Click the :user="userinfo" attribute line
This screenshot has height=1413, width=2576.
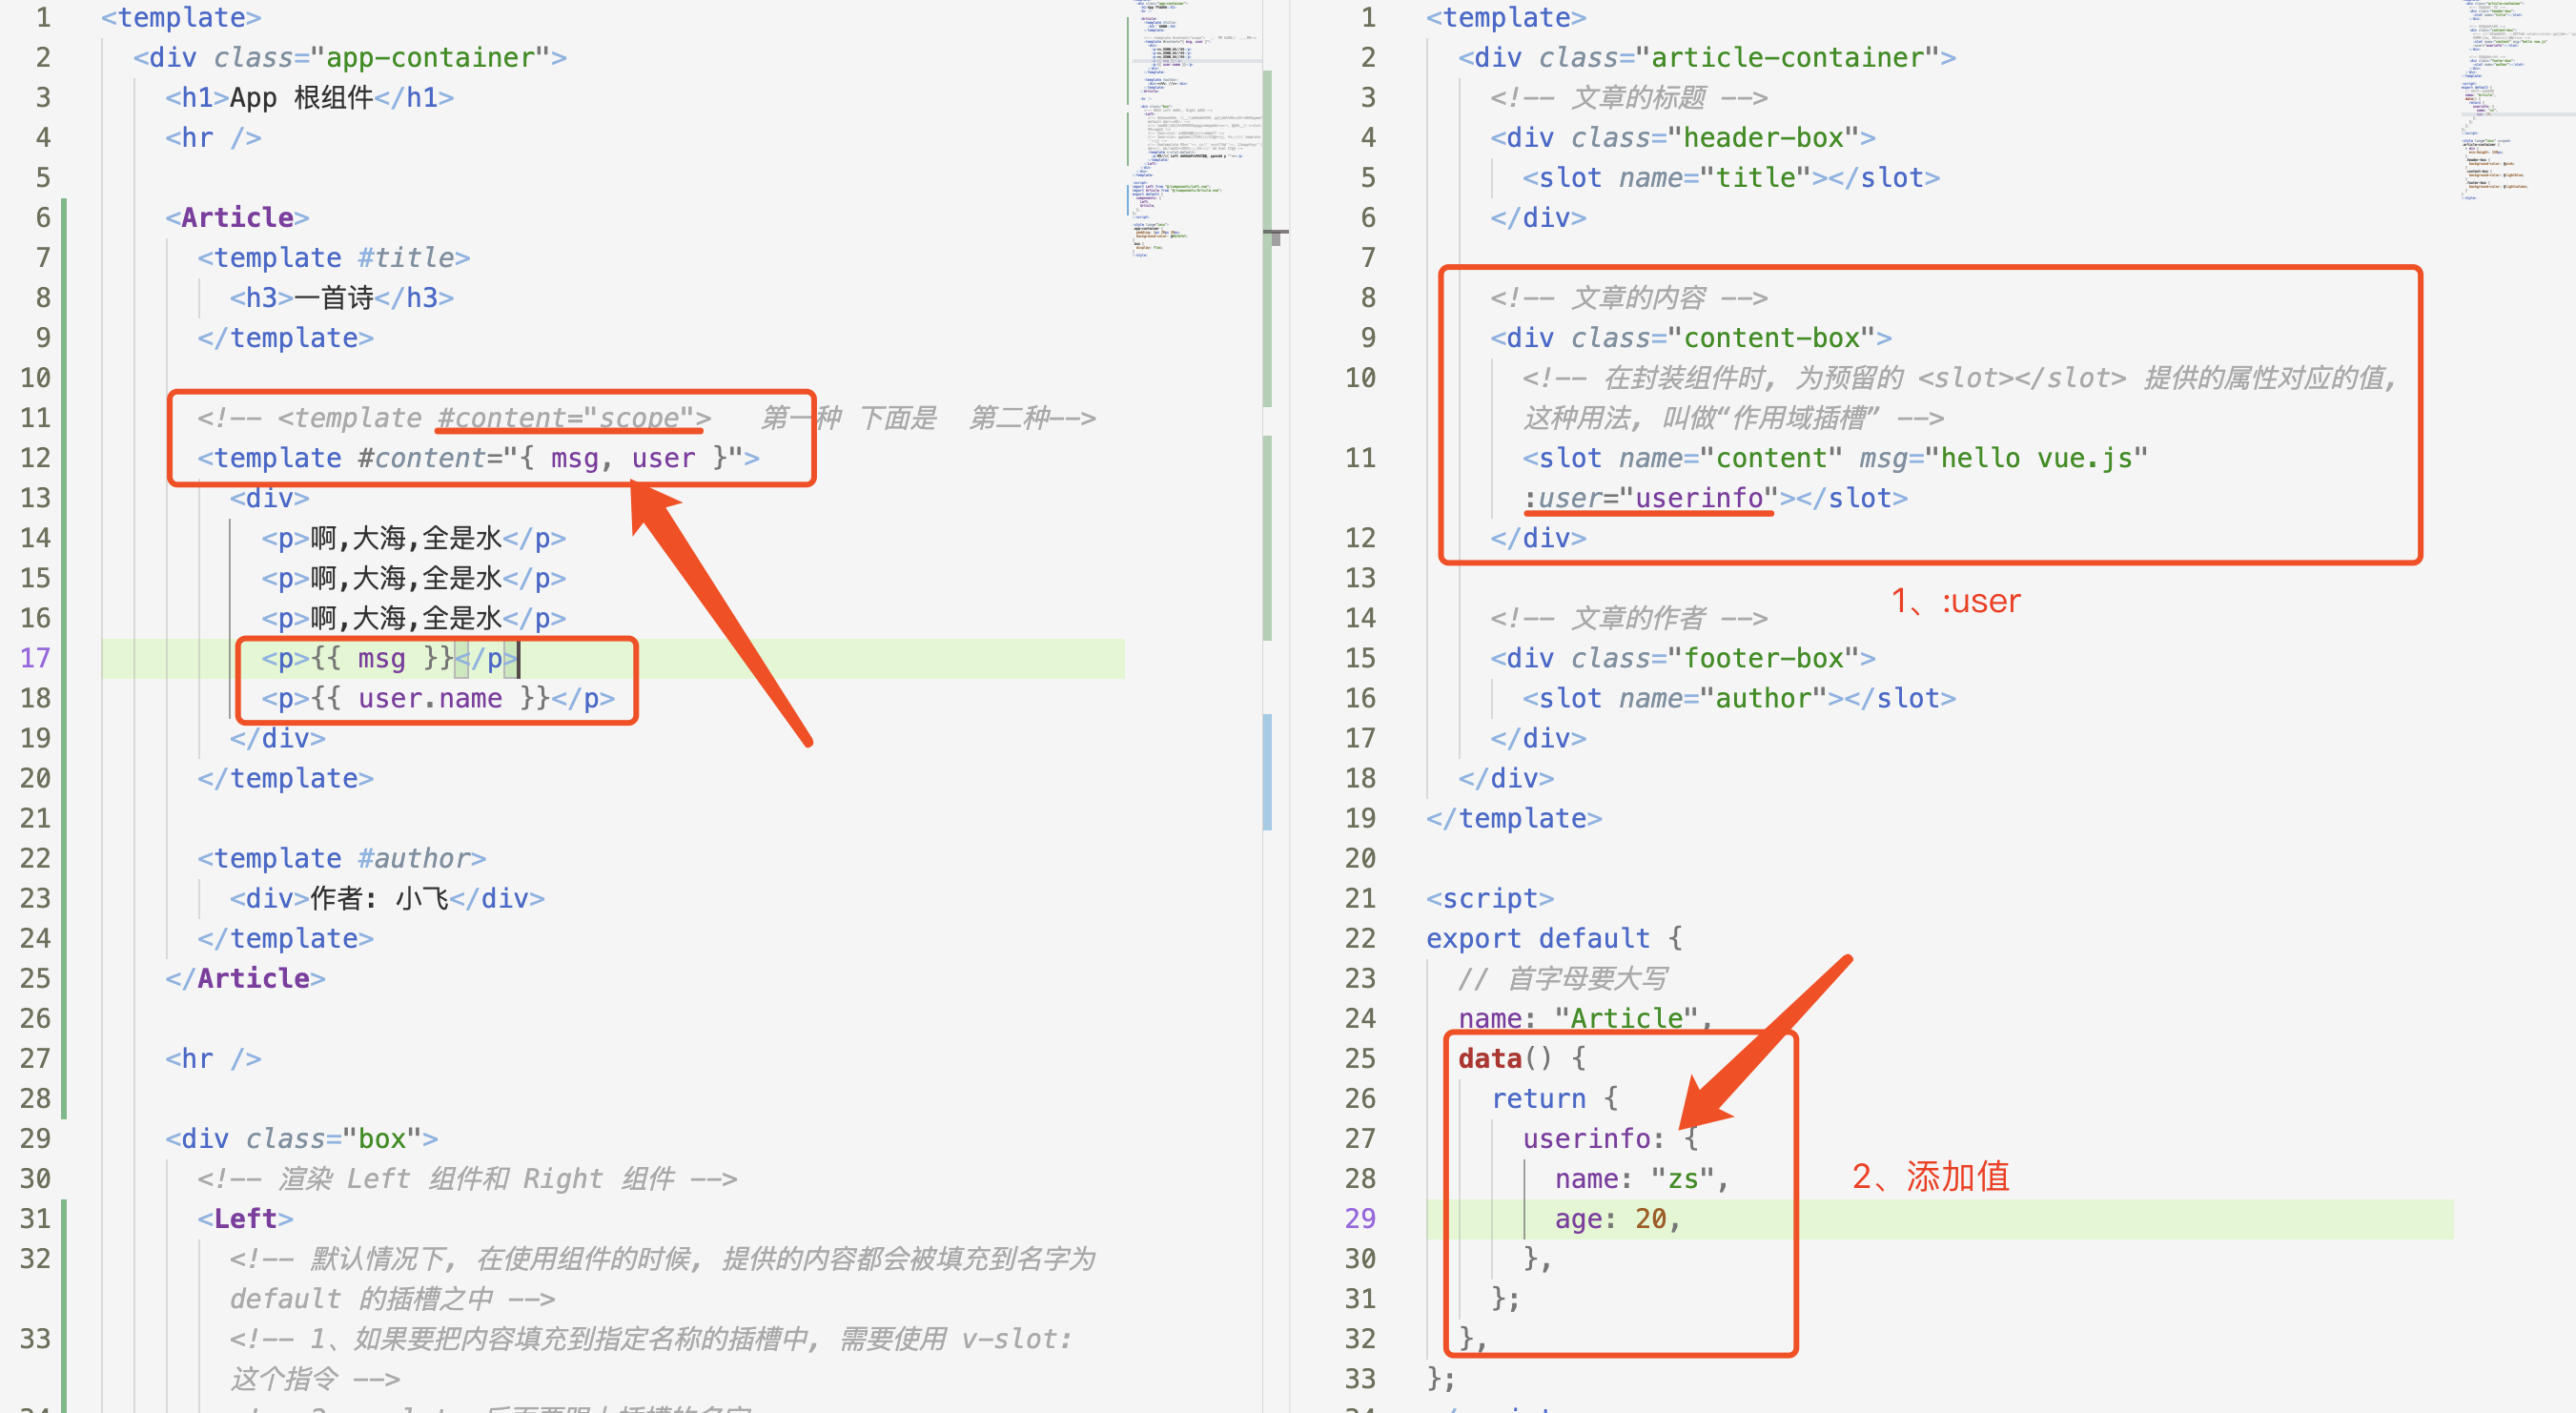pyautogui.click(x=1714, y=498)
